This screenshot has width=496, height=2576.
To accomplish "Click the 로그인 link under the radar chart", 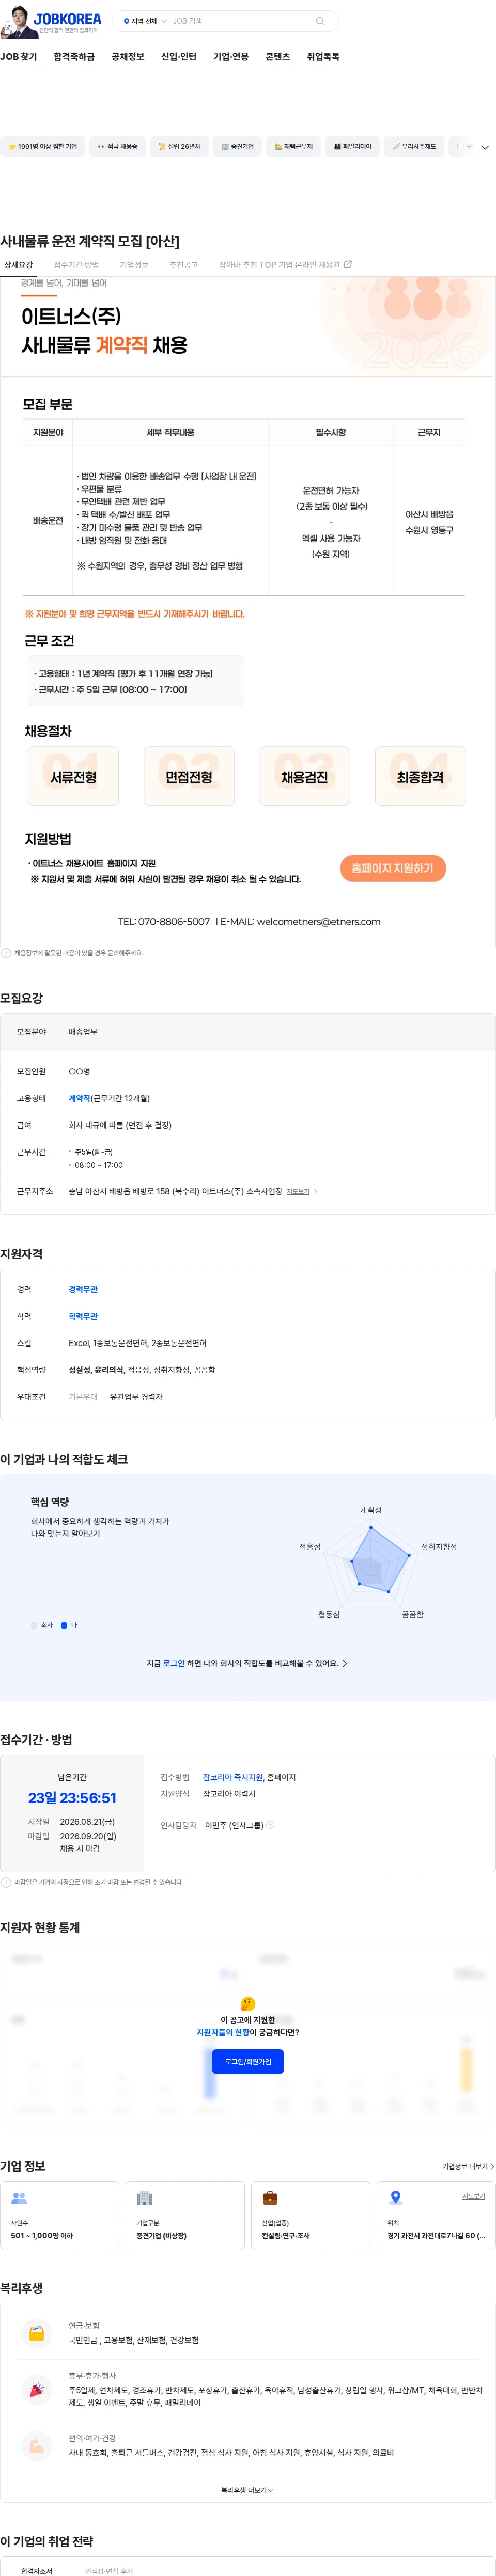I will pos(174,1663).
